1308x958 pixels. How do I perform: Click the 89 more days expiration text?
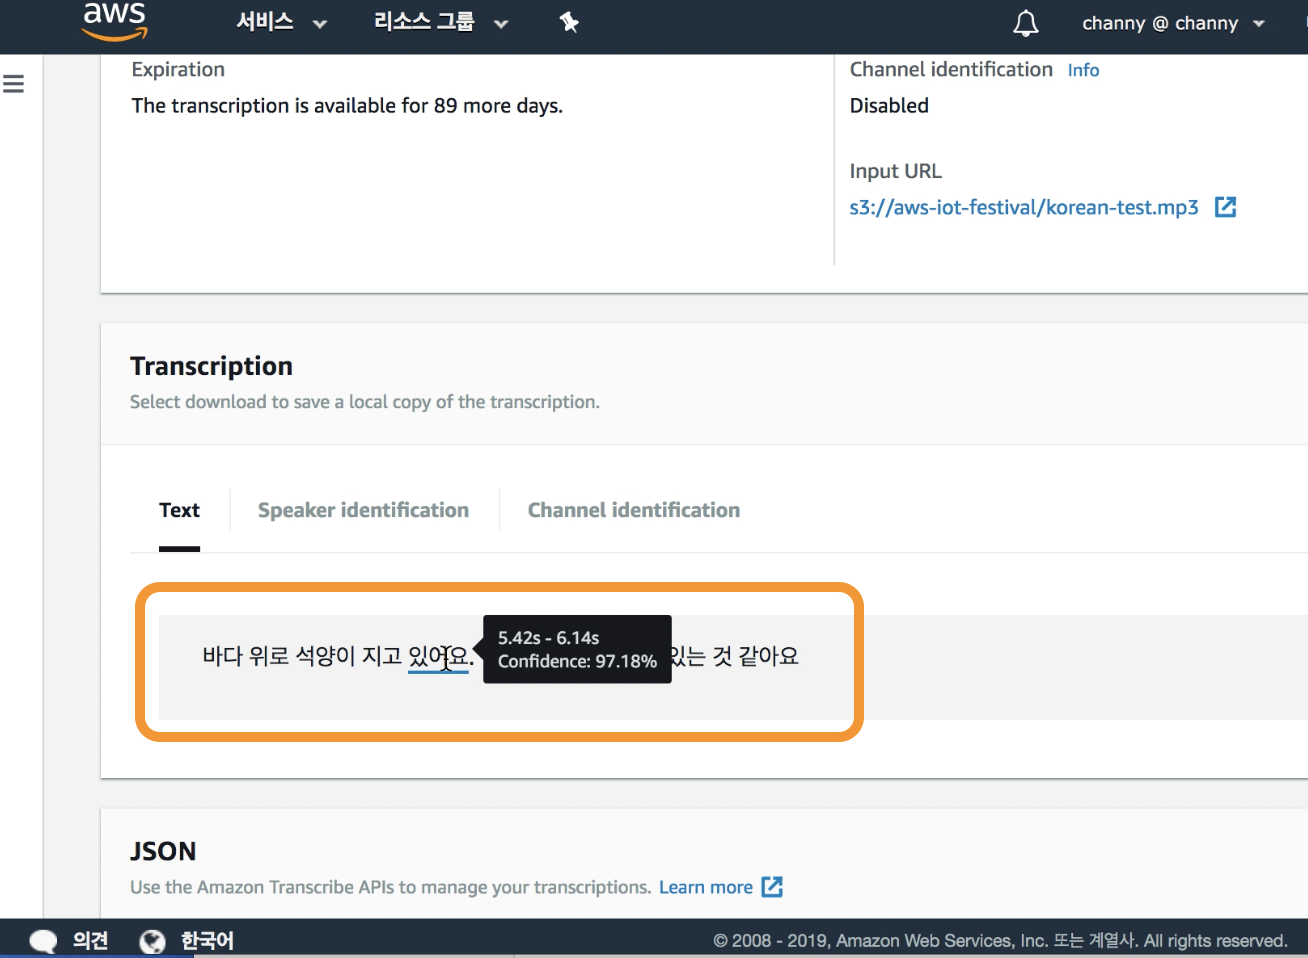347,106
